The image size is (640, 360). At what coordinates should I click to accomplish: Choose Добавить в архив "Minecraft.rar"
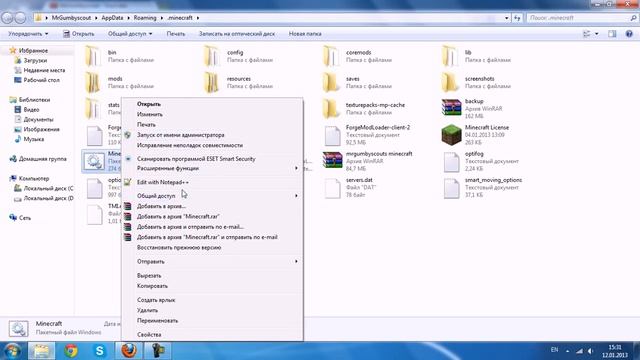178,216
